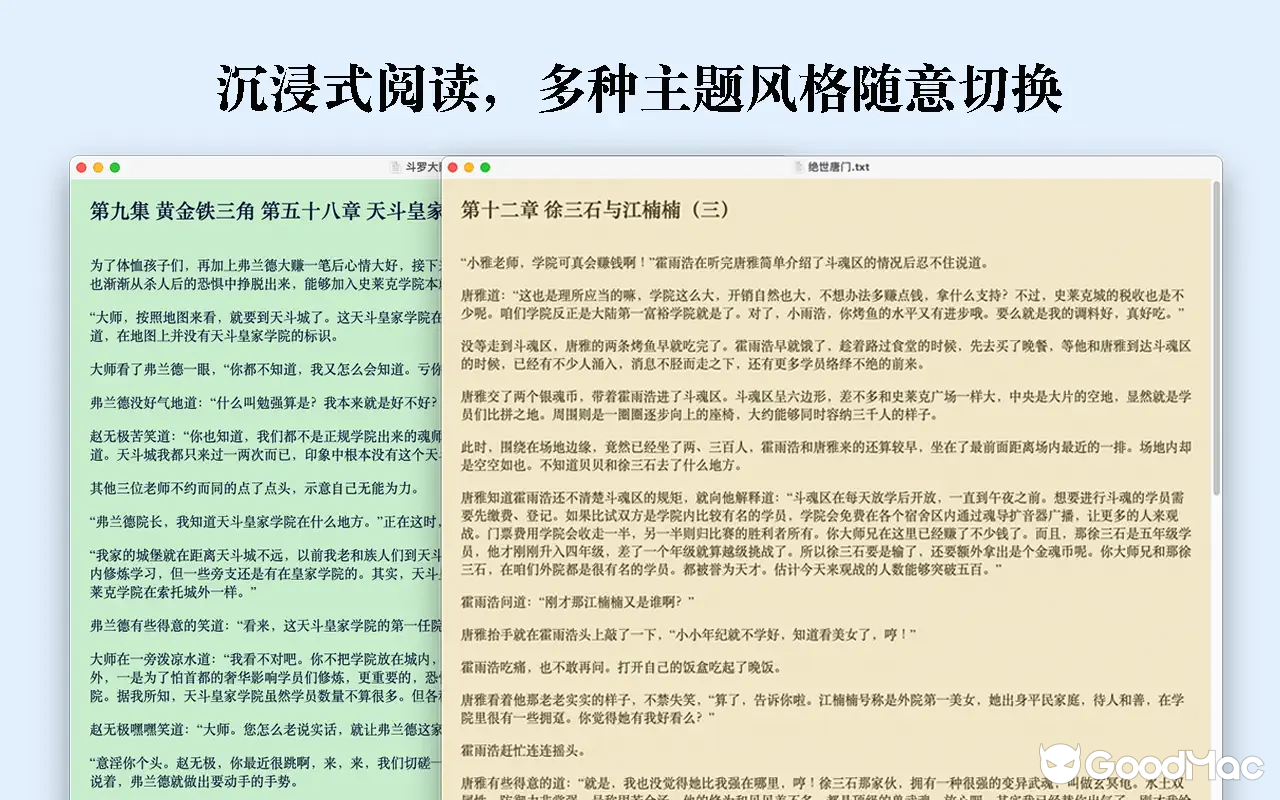The width and height of the screenshot is (1280, 800).
Task: Click the green zoom button on the left window
Action: (x=112, y=167)
